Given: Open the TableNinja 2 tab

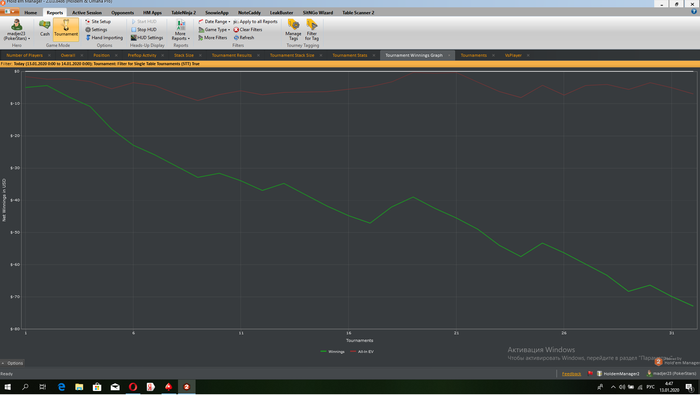Looking at the screenshot, I should [x=183, y=12].
